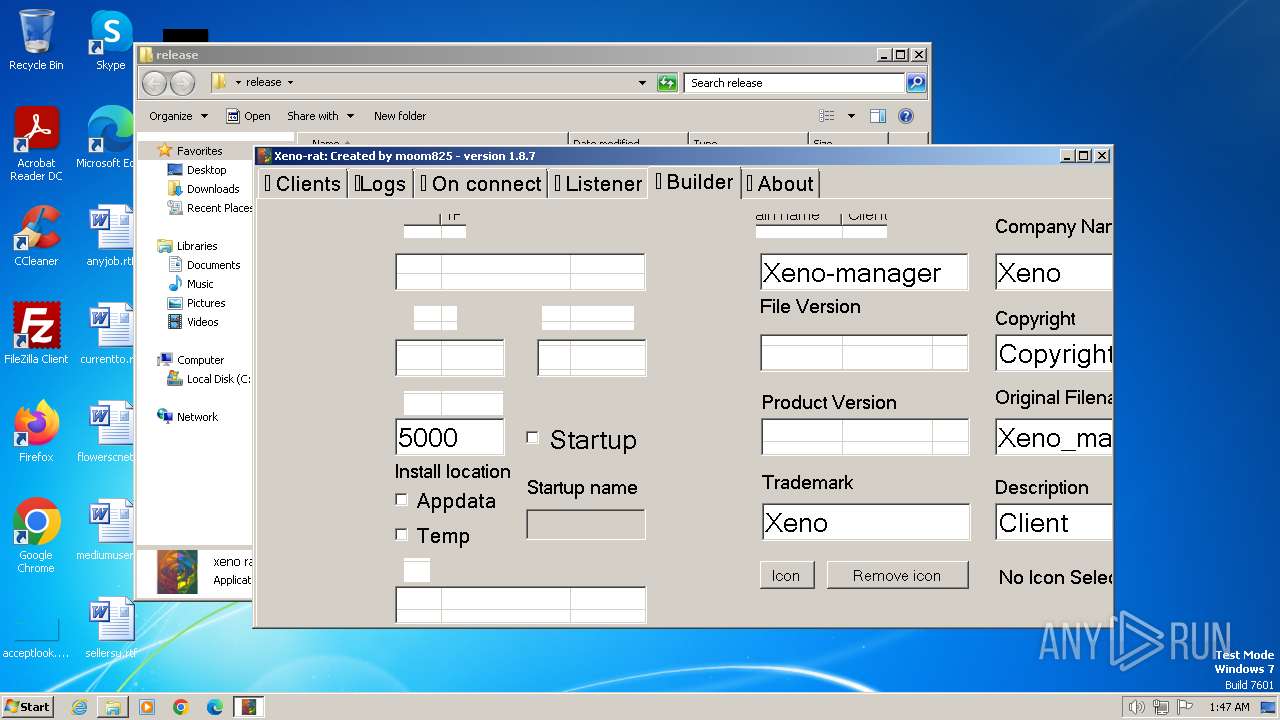This screenshot has height=720, width=1280.
Task: Enable the Startup checkbox
Action: tap(532, 438)
